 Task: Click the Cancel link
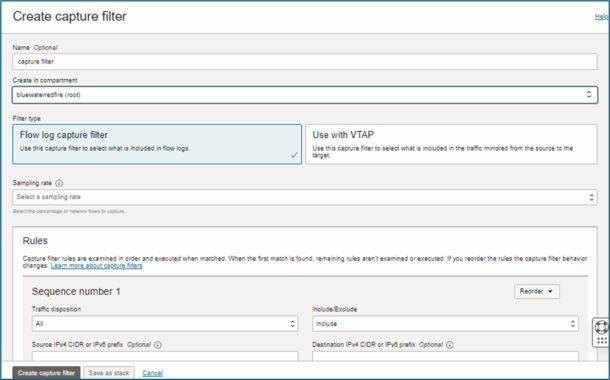(152, 373)
